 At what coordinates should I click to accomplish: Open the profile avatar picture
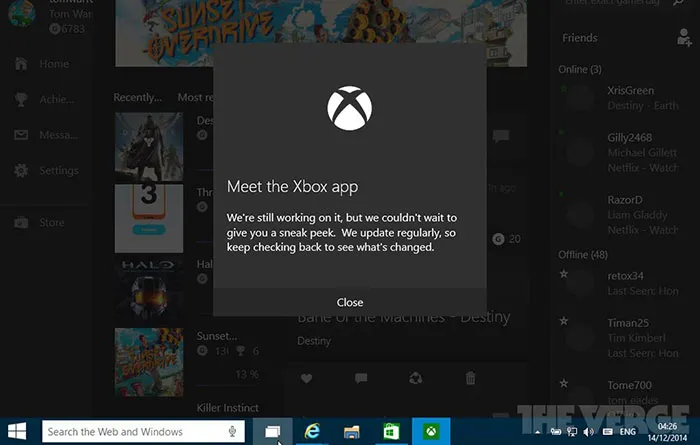pyautogui.click(x=21, y=12)
